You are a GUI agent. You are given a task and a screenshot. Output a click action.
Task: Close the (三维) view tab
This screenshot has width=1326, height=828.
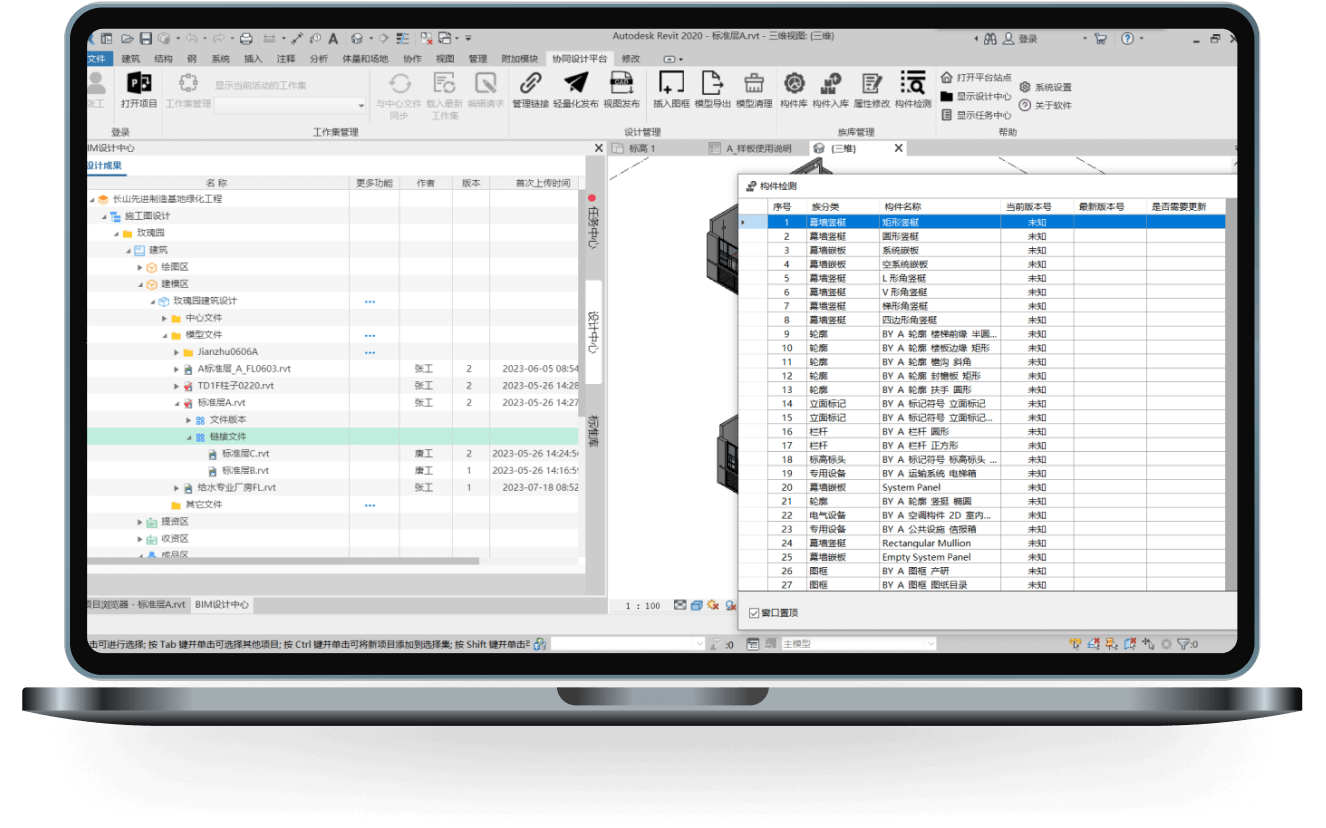(x=898, y=148)
